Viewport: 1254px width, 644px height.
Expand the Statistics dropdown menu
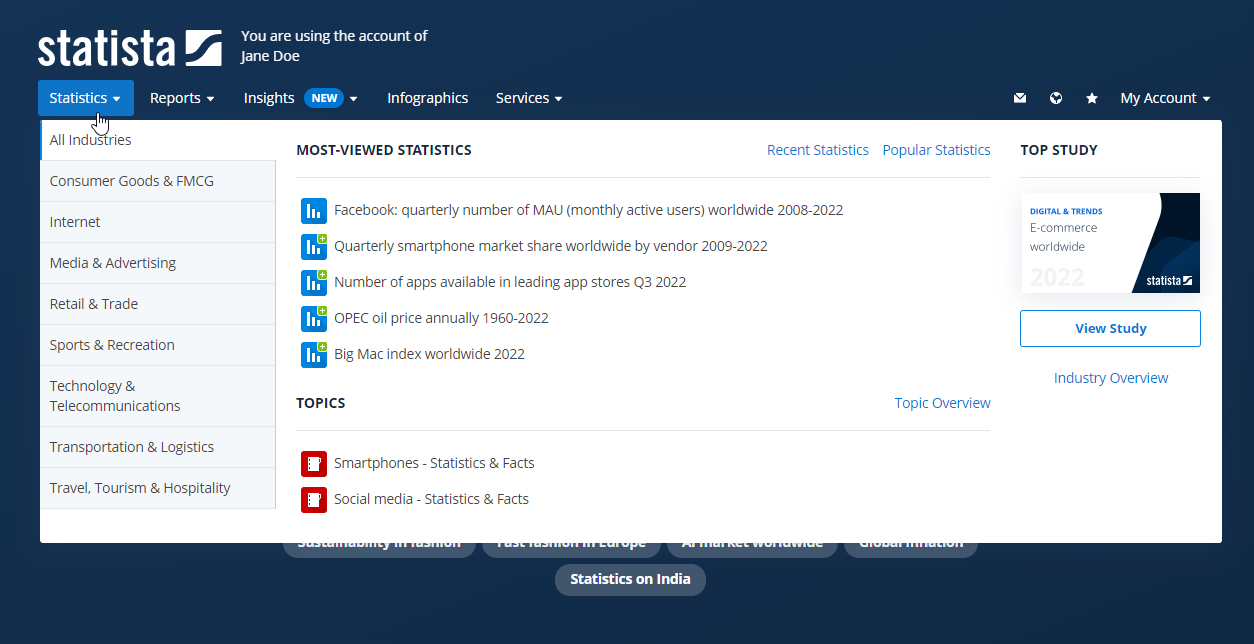tap(86, 98)
